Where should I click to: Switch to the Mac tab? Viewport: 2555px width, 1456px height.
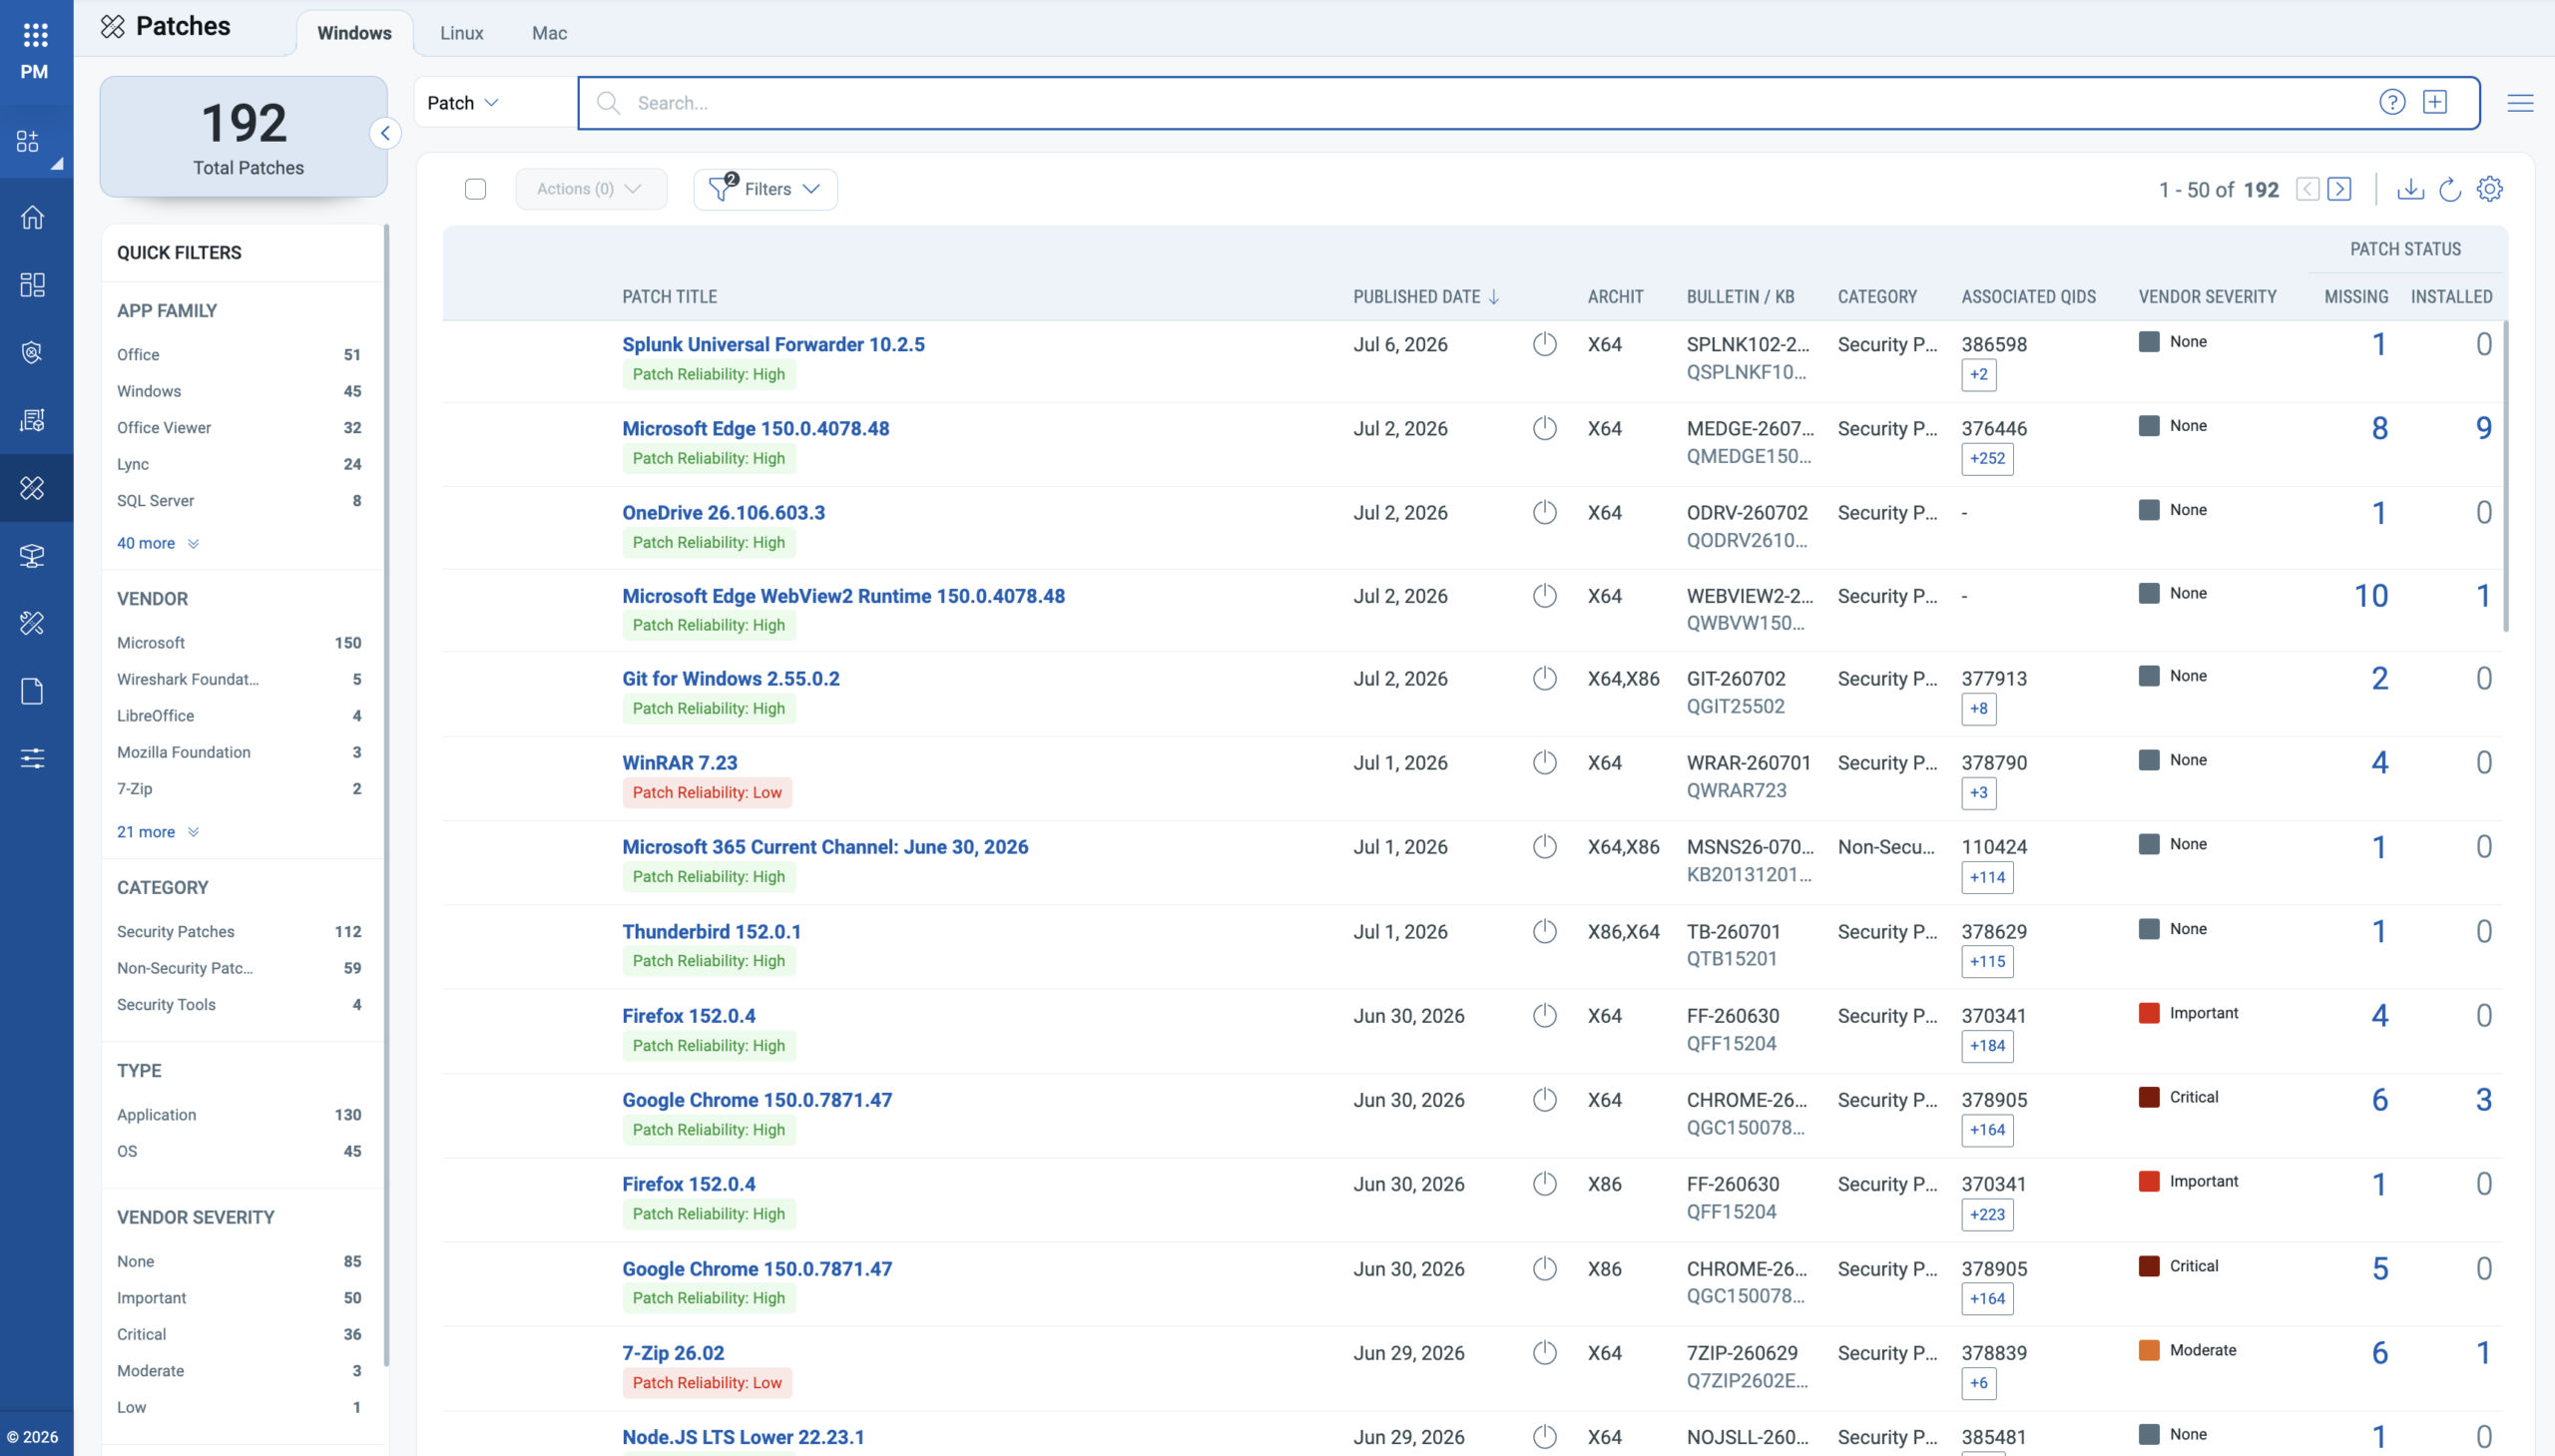tap(549, 33)
